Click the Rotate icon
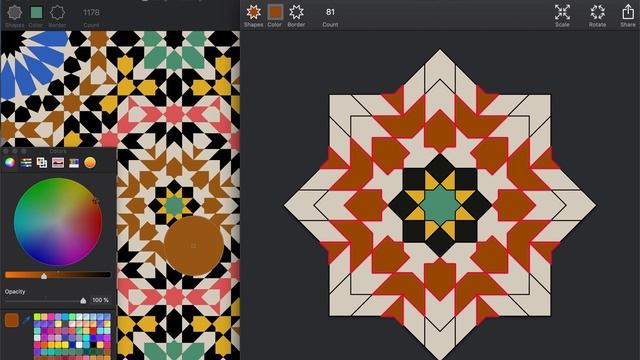 pyautogui.click(x=598, y=12)
